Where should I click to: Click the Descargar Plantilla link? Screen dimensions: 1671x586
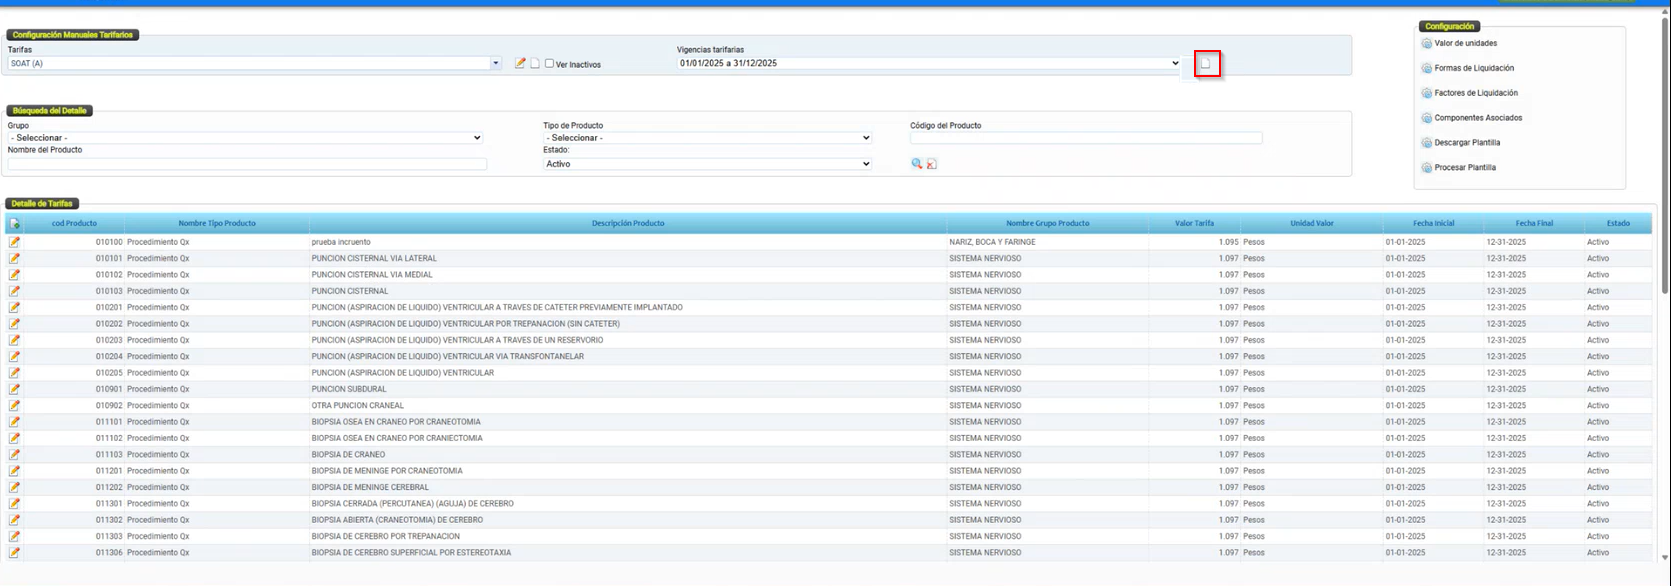(x=1467, y=143)
